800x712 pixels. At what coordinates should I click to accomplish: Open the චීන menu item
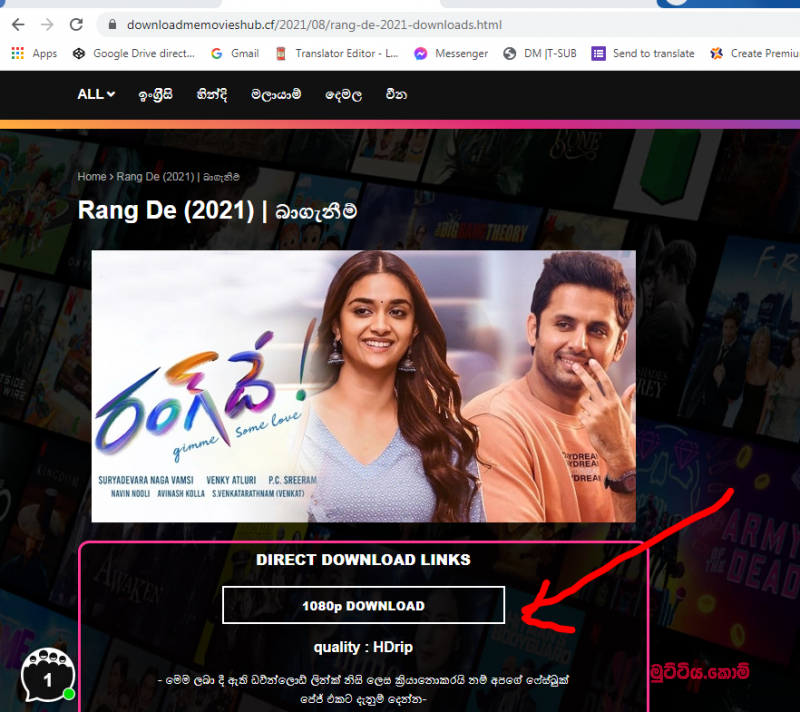pos(396,94)
